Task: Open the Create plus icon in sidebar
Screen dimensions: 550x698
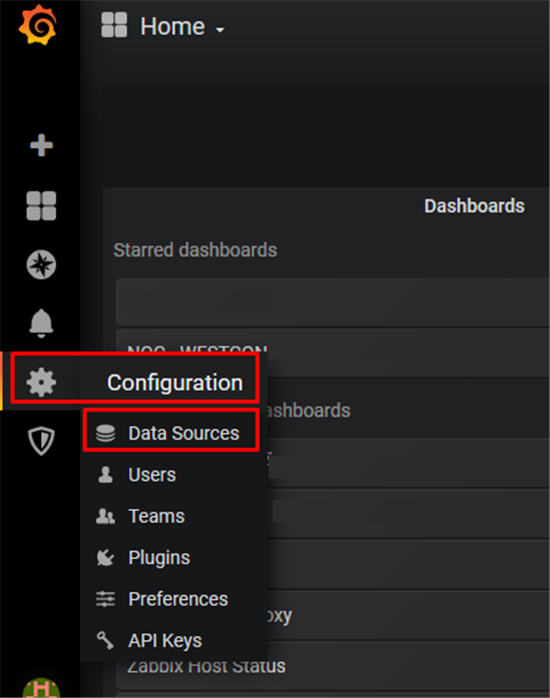Action: [x=41, y=145]
